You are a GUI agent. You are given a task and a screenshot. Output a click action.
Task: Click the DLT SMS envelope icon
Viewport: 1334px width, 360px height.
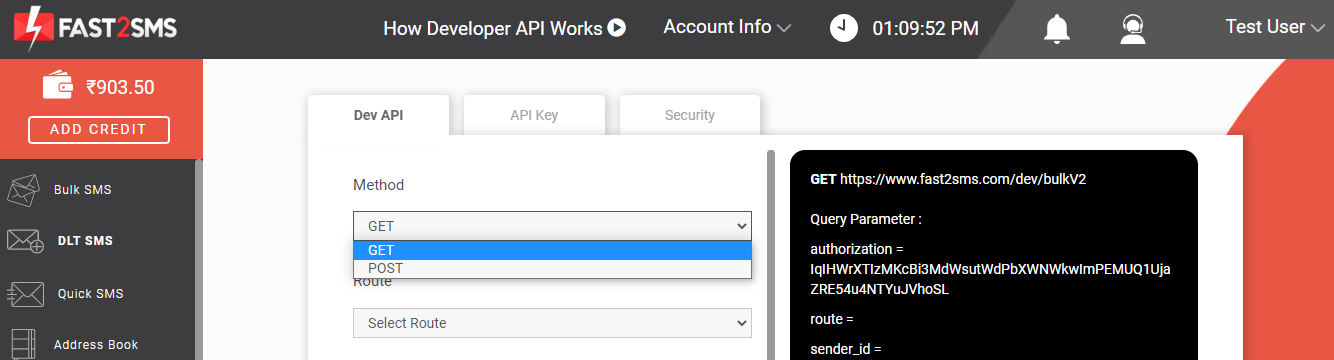click(25, 241)
